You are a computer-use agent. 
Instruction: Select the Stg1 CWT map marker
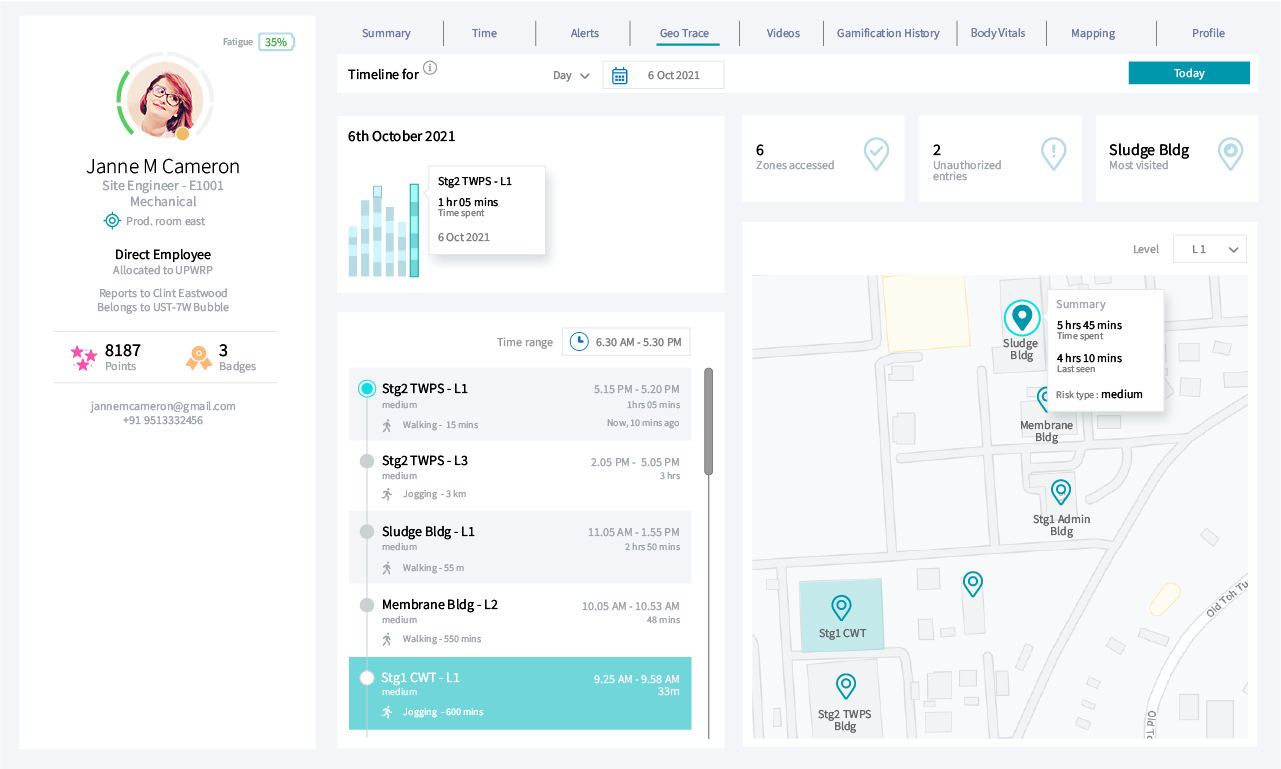tap(842, 607)
